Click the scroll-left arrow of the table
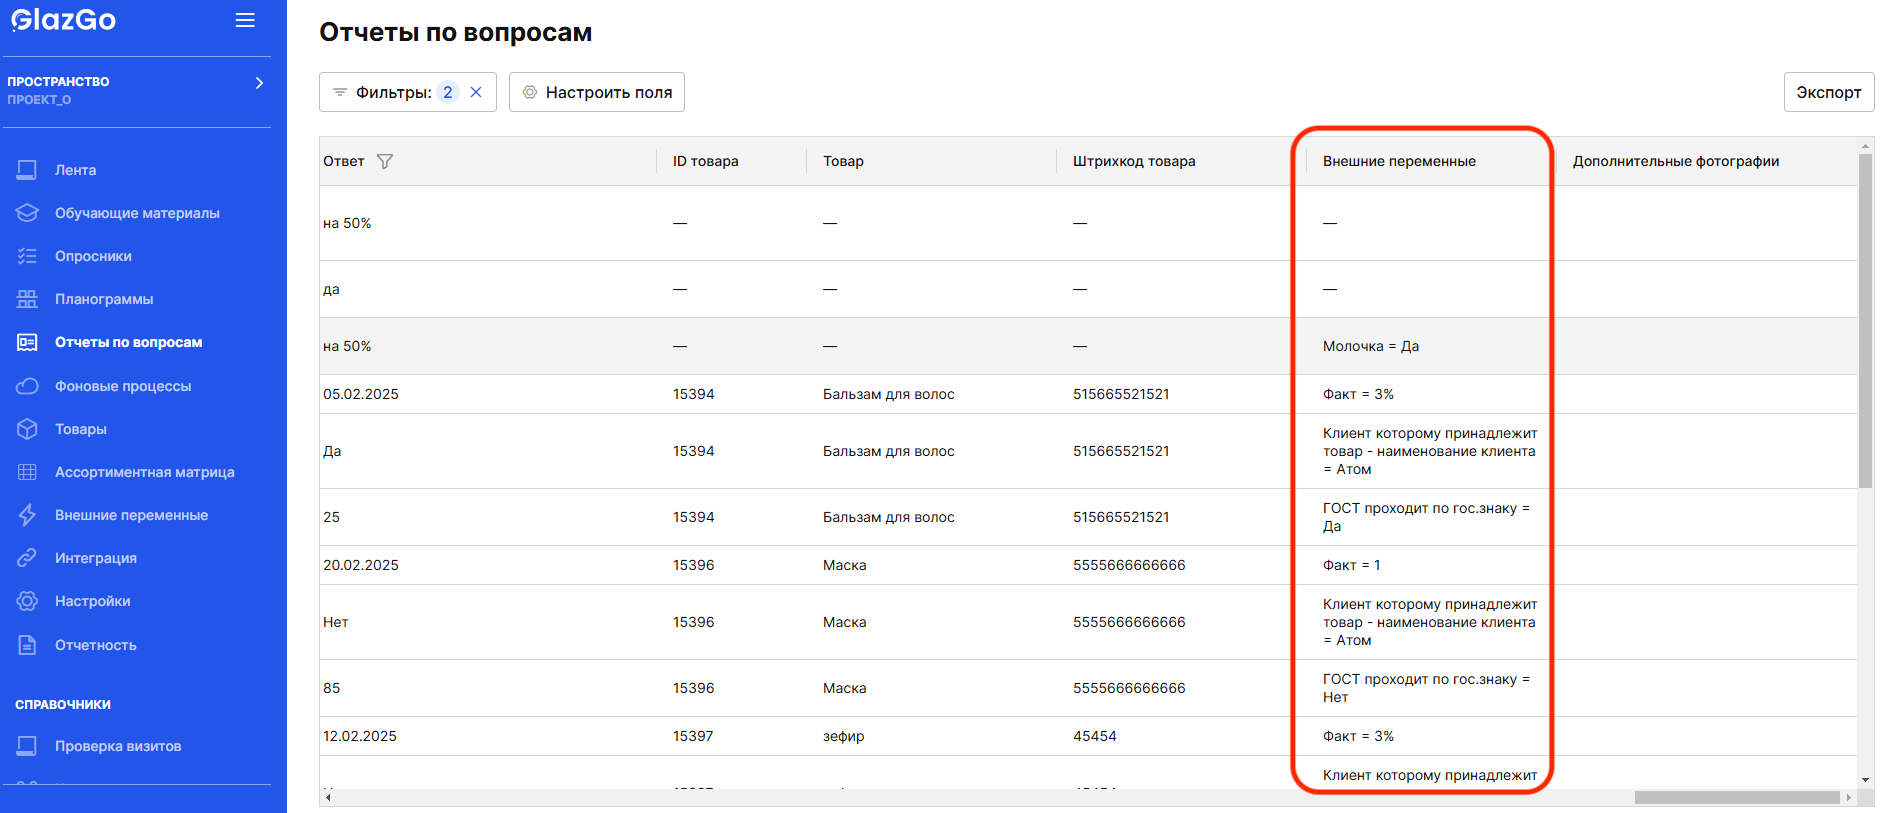Image resolution: width=1886 pixels, height=813 pixels. [x=328, y=797]
